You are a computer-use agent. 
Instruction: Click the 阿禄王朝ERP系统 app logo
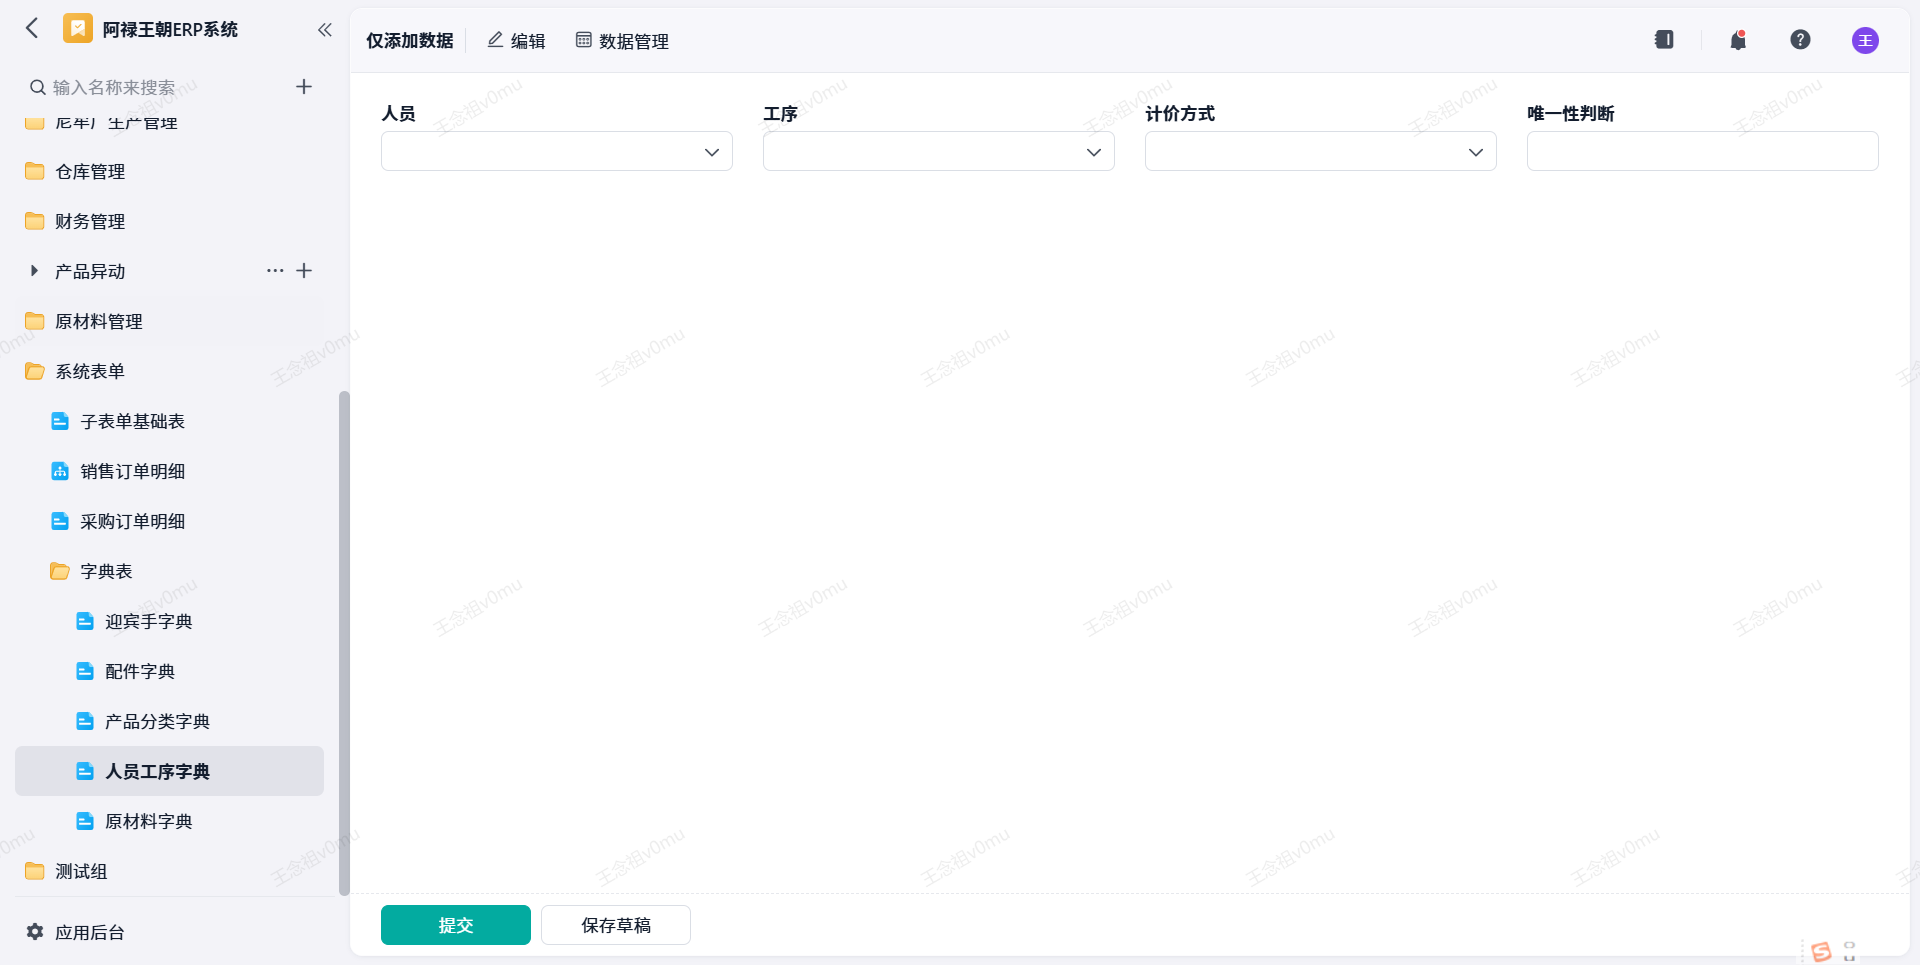click(78, 28)
